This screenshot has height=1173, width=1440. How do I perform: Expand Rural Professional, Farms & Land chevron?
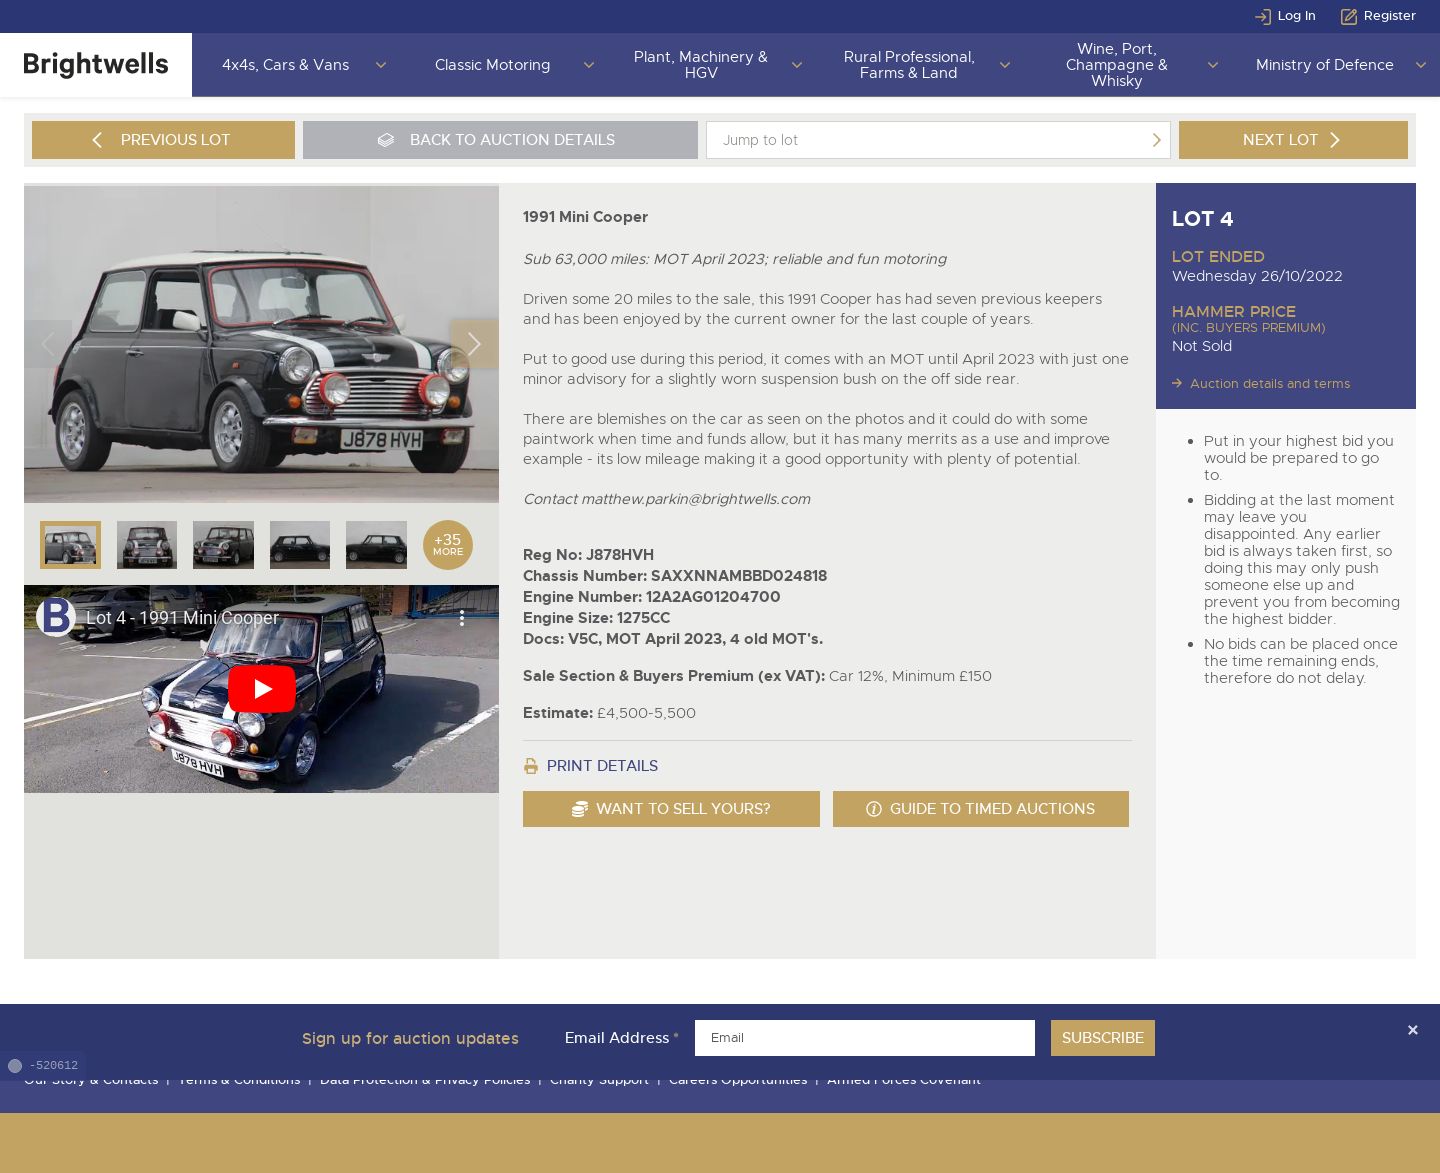tap(1005, 65)
